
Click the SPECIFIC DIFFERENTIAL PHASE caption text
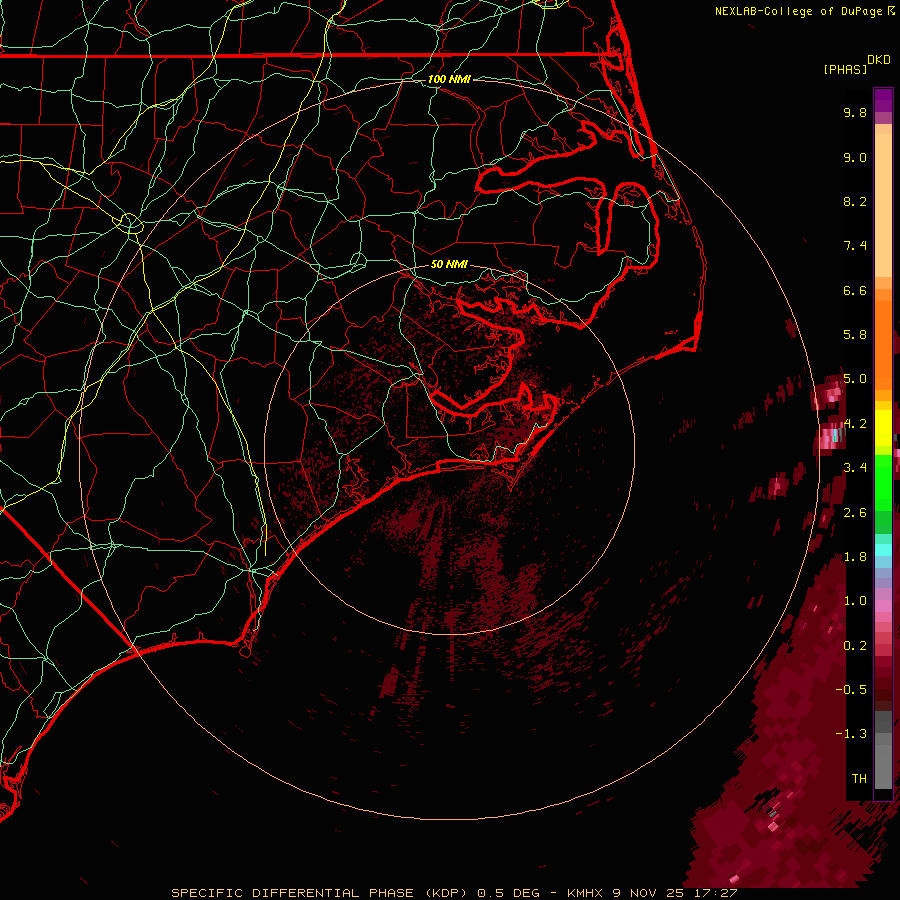pos(293,893)
